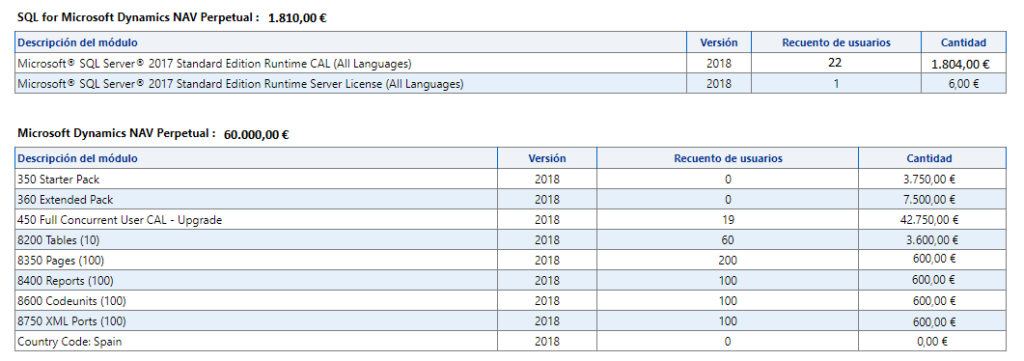This screenshot has width=1024, height=361.
Task: Click Recuento de usuarios header in NAV table
Action: [728, 158]
